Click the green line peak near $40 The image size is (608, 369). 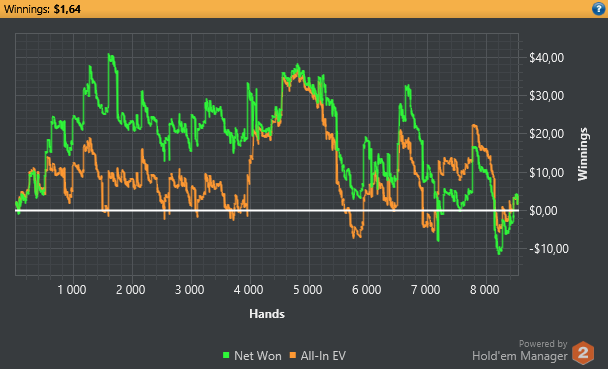pos(111,55)
